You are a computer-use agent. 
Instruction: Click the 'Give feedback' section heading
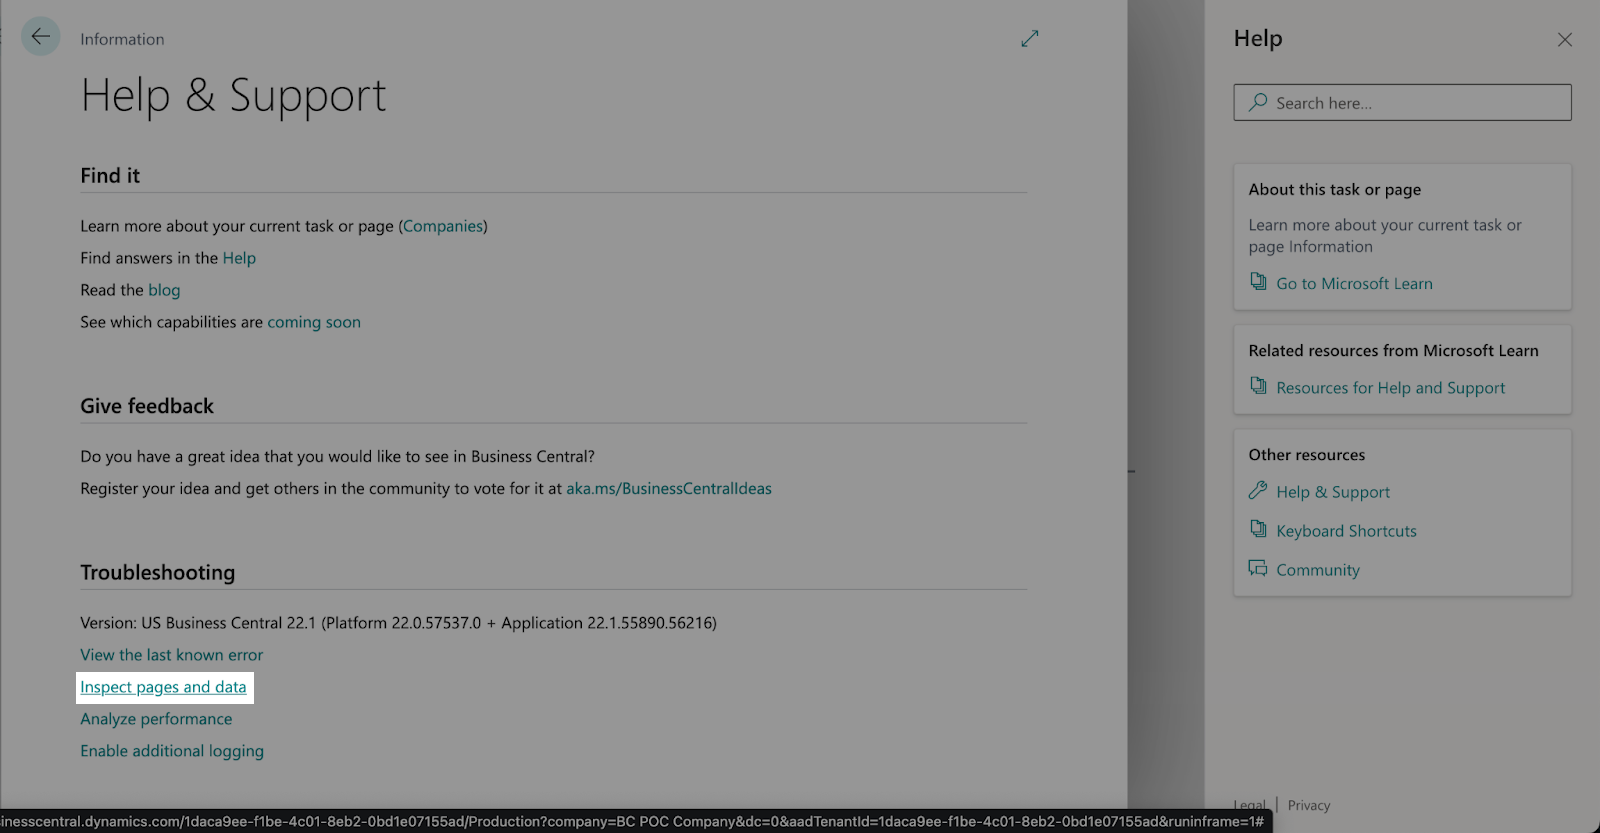pyautogui.click(x=147, y=406)
